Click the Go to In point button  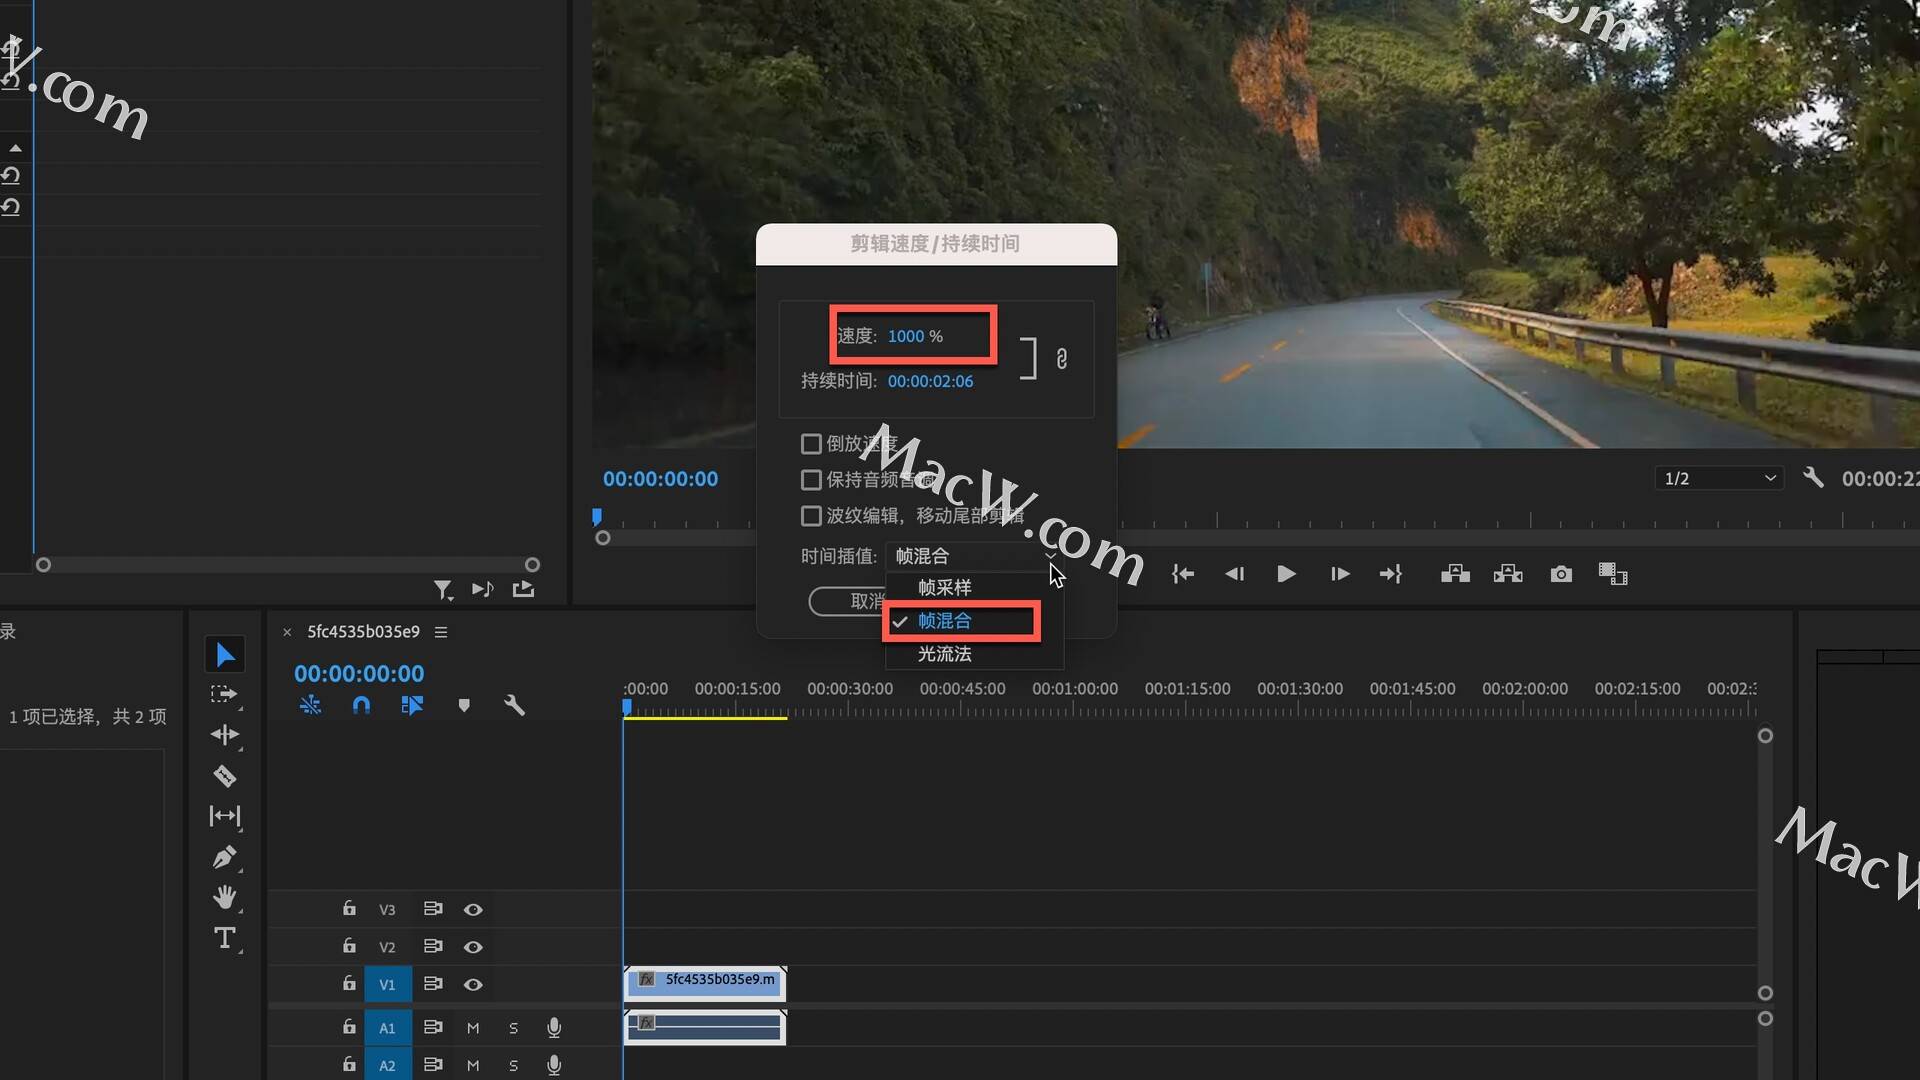[1183, 574]
